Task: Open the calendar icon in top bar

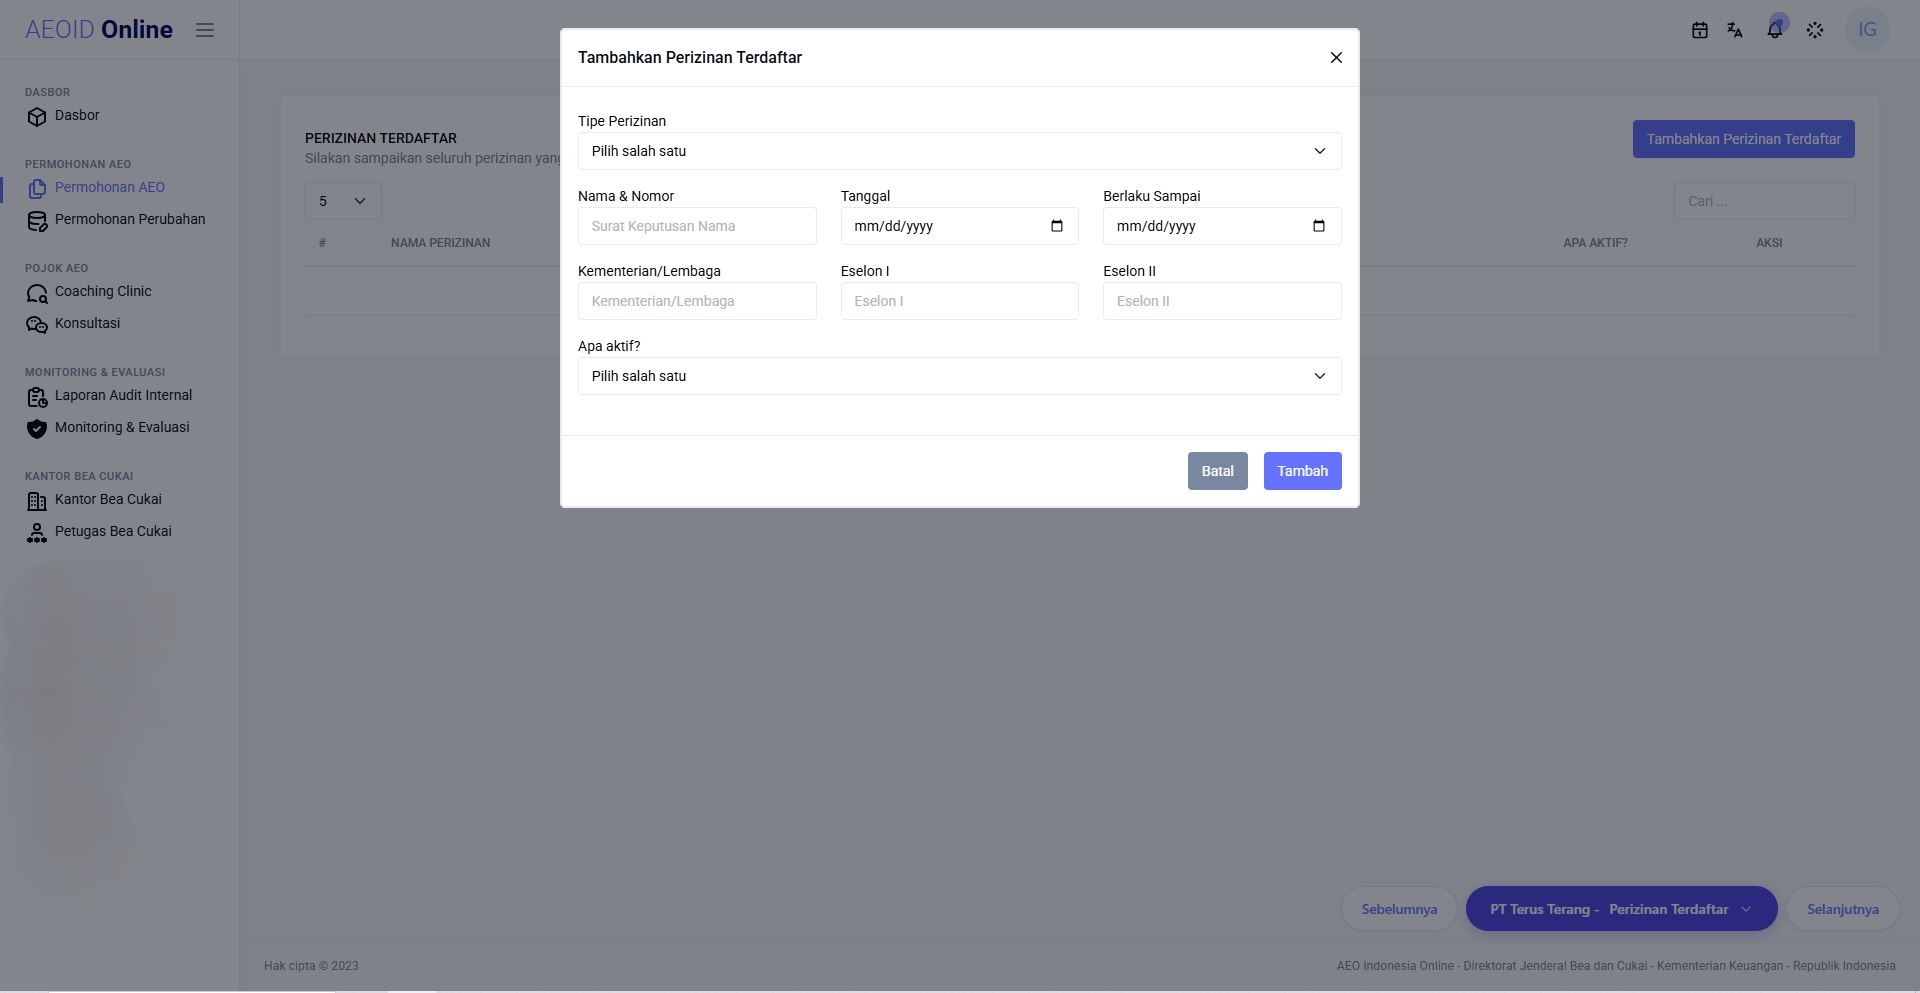Action: coord(1699,30)
